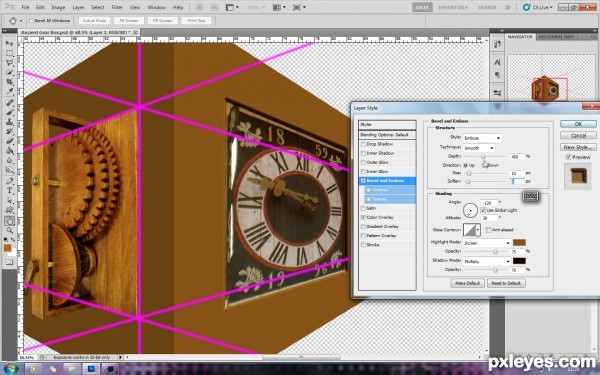Switch to the Navigator panel tab
The height and width of the screenshot is (375, 600).
pos(520,37)
